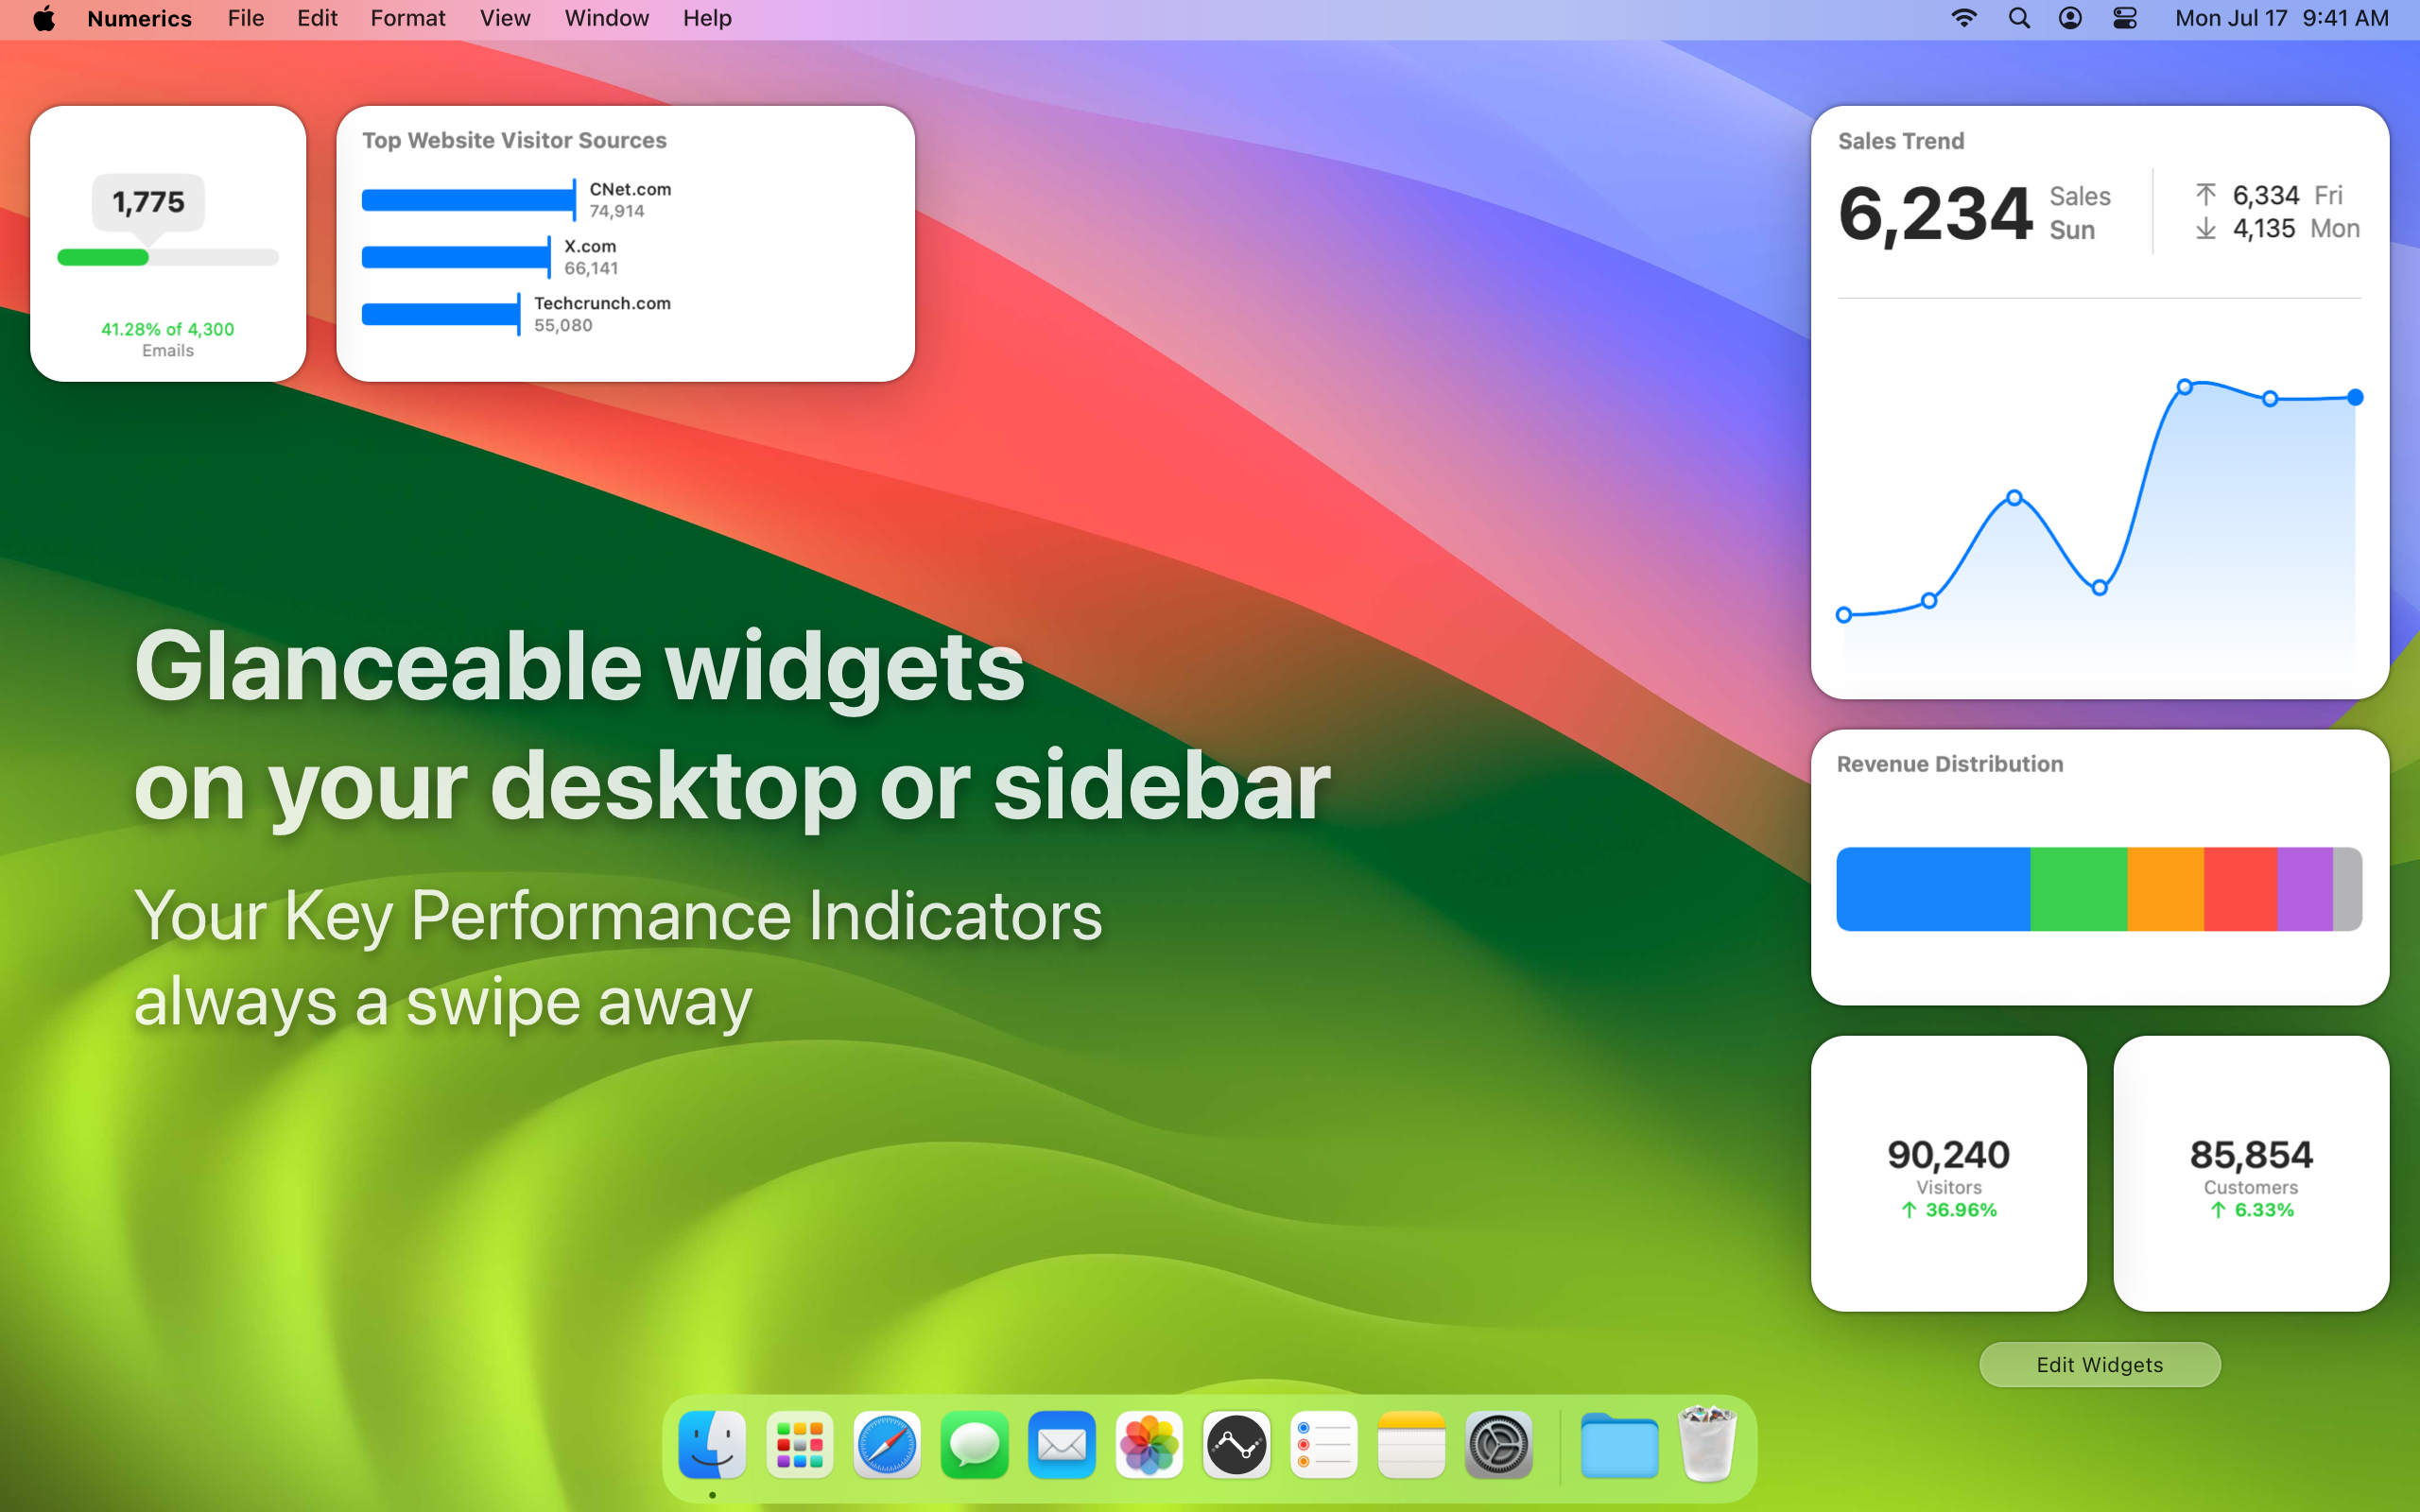The height and width of the screenshot is (1512, 2420).
Task: Open the Messages app icon
Action: 974,1445
